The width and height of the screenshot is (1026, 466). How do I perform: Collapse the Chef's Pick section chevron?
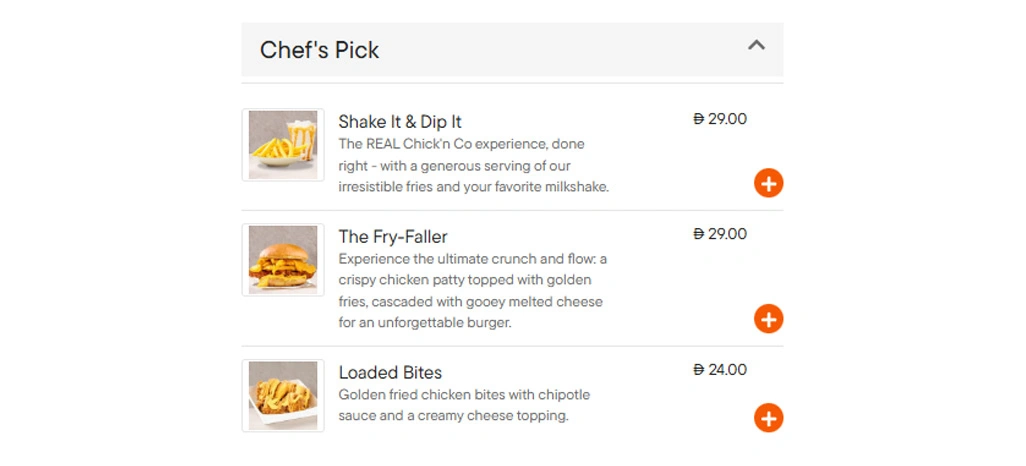pyautogui.click(x=757, y=45)
